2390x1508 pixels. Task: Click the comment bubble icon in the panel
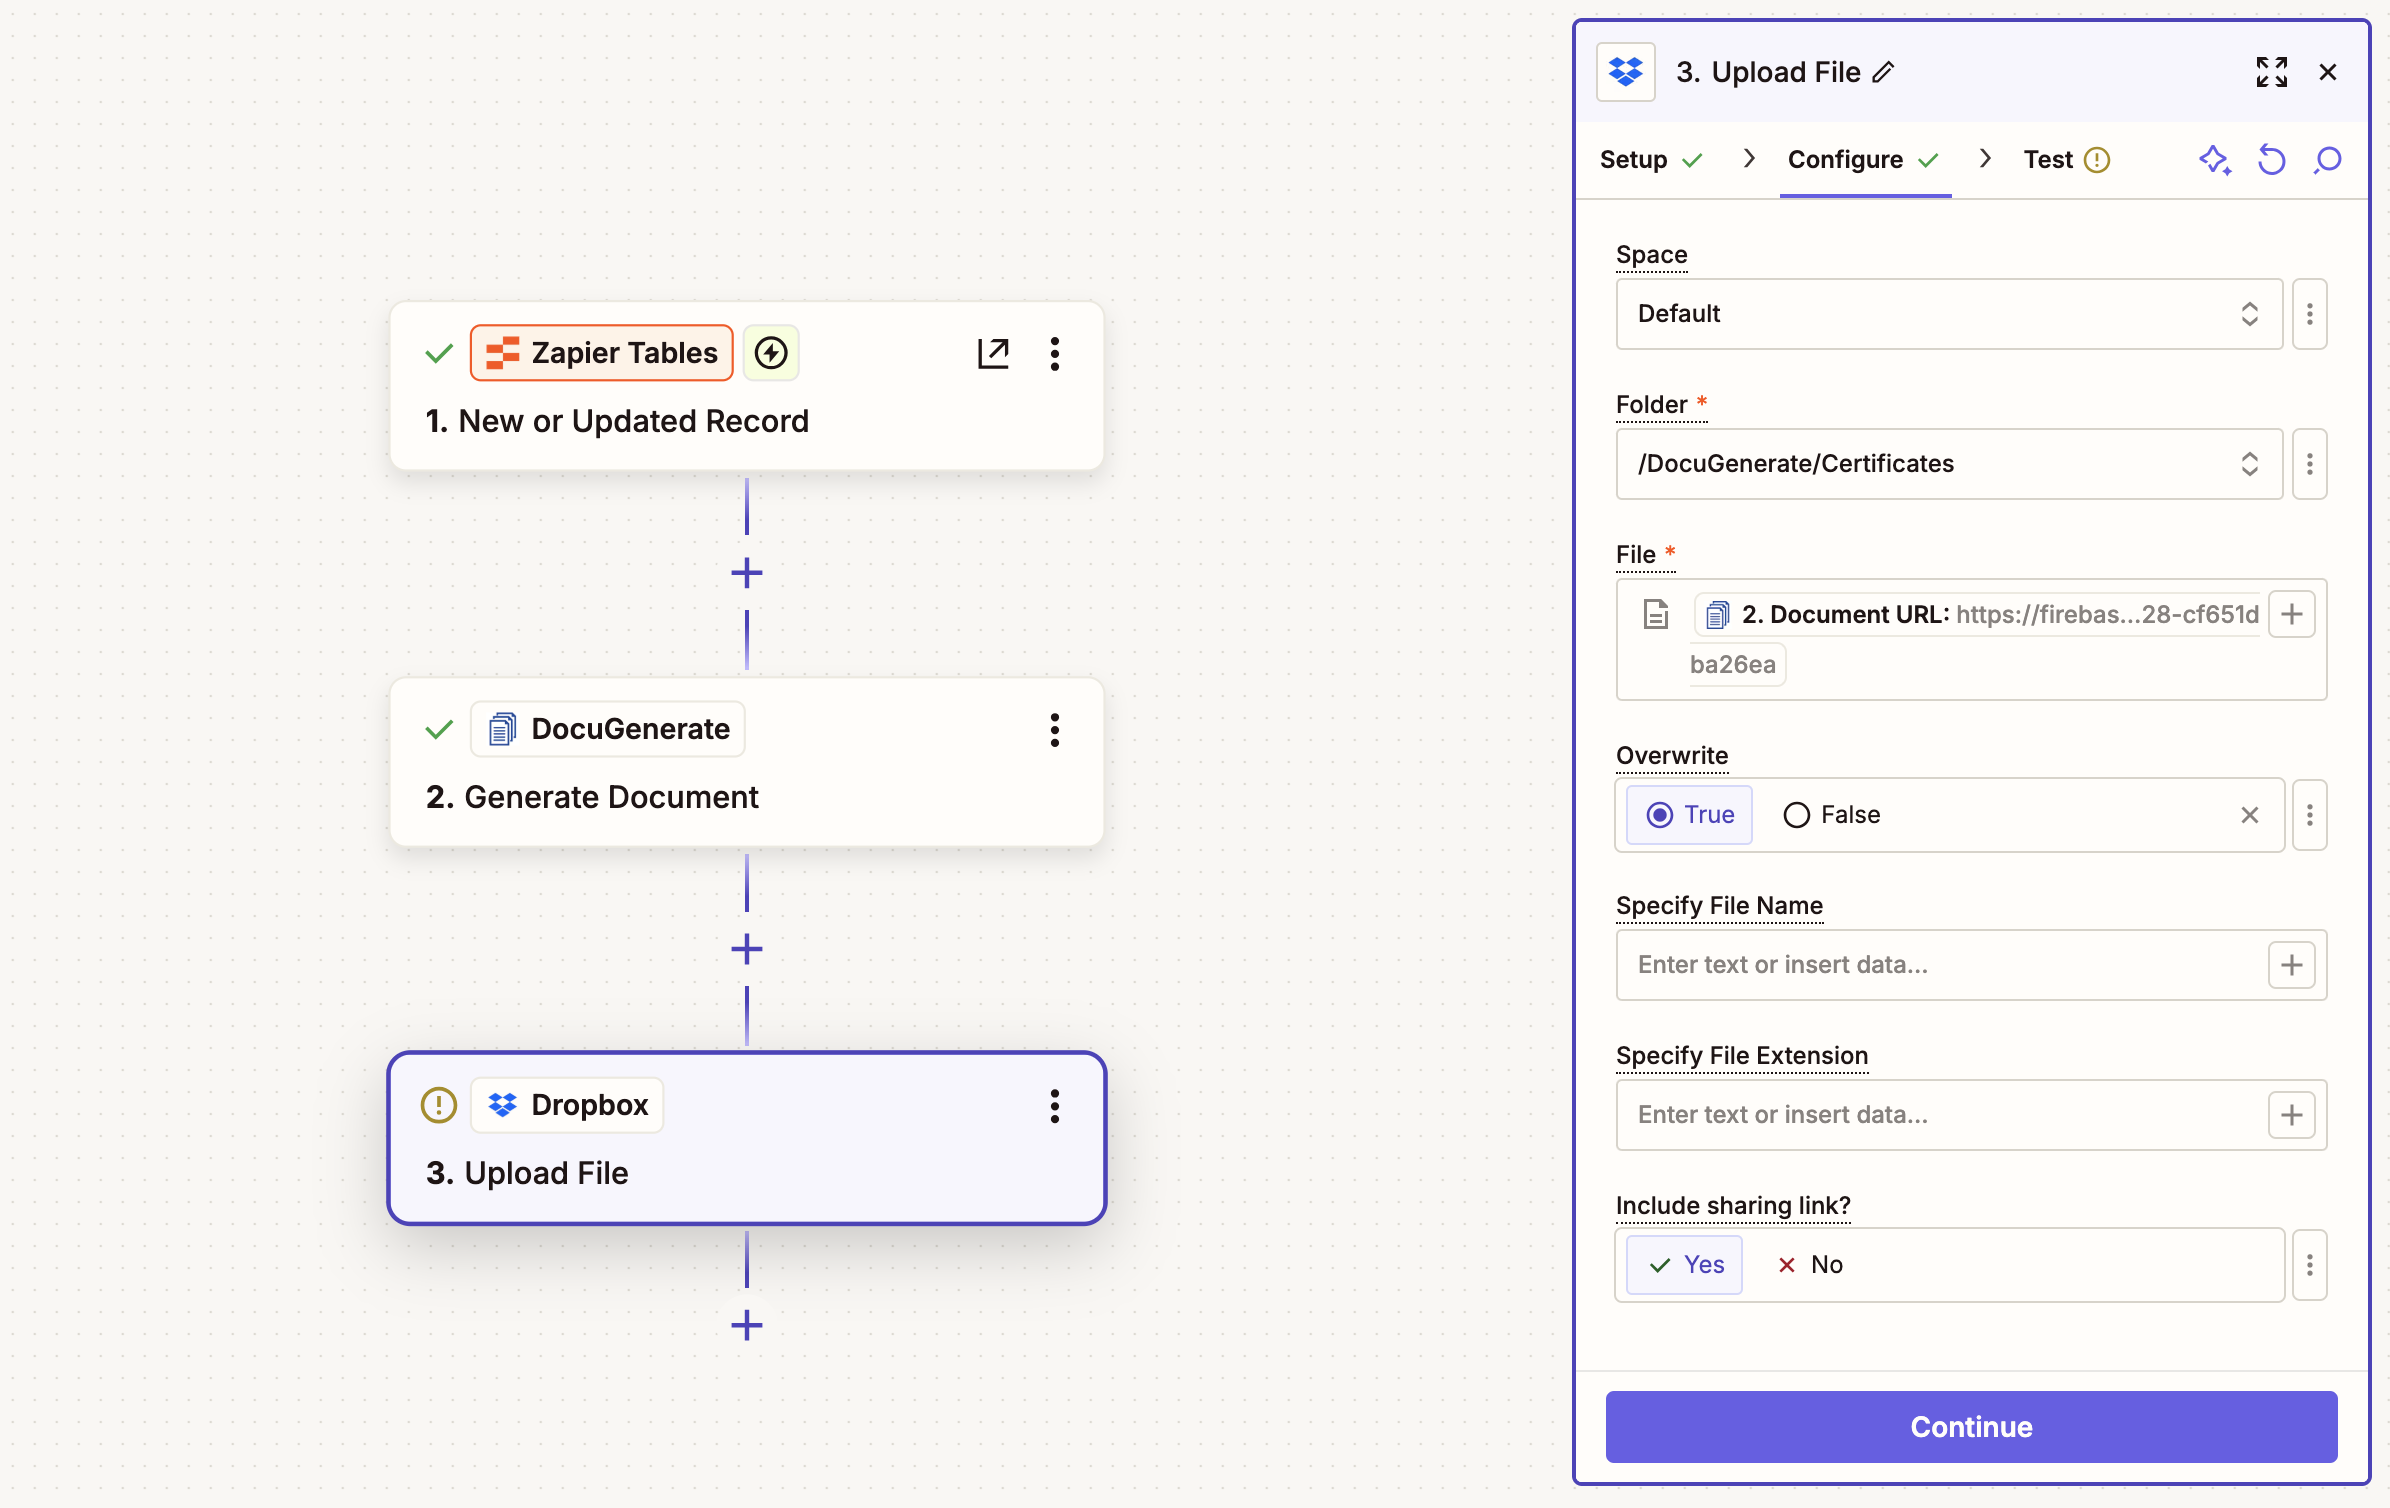click(x=2328, y=160)
